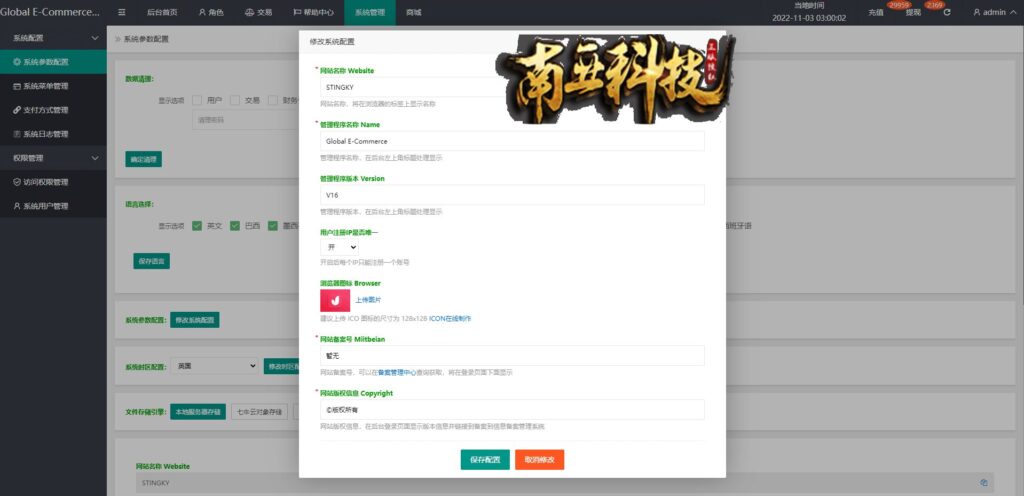
Task: Click the 充值 recharge notification link
Action: pyautogui.click(x=876, y=12)
